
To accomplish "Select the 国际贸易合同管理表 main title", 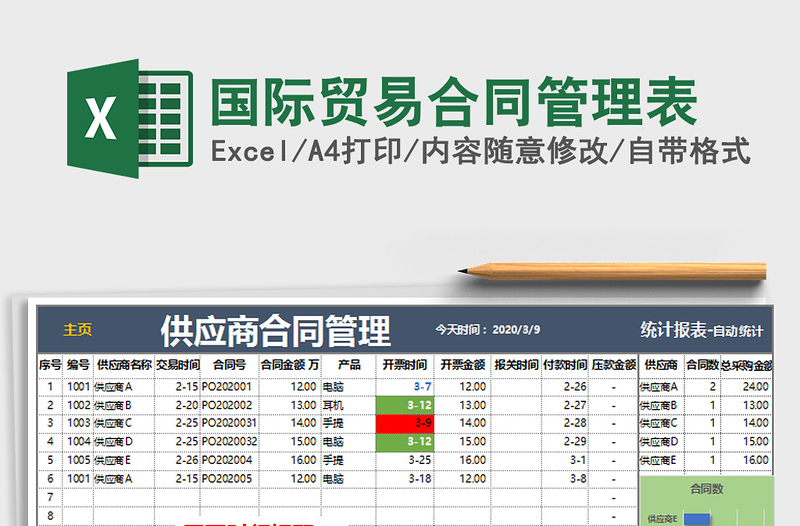I will pos(453,102).
